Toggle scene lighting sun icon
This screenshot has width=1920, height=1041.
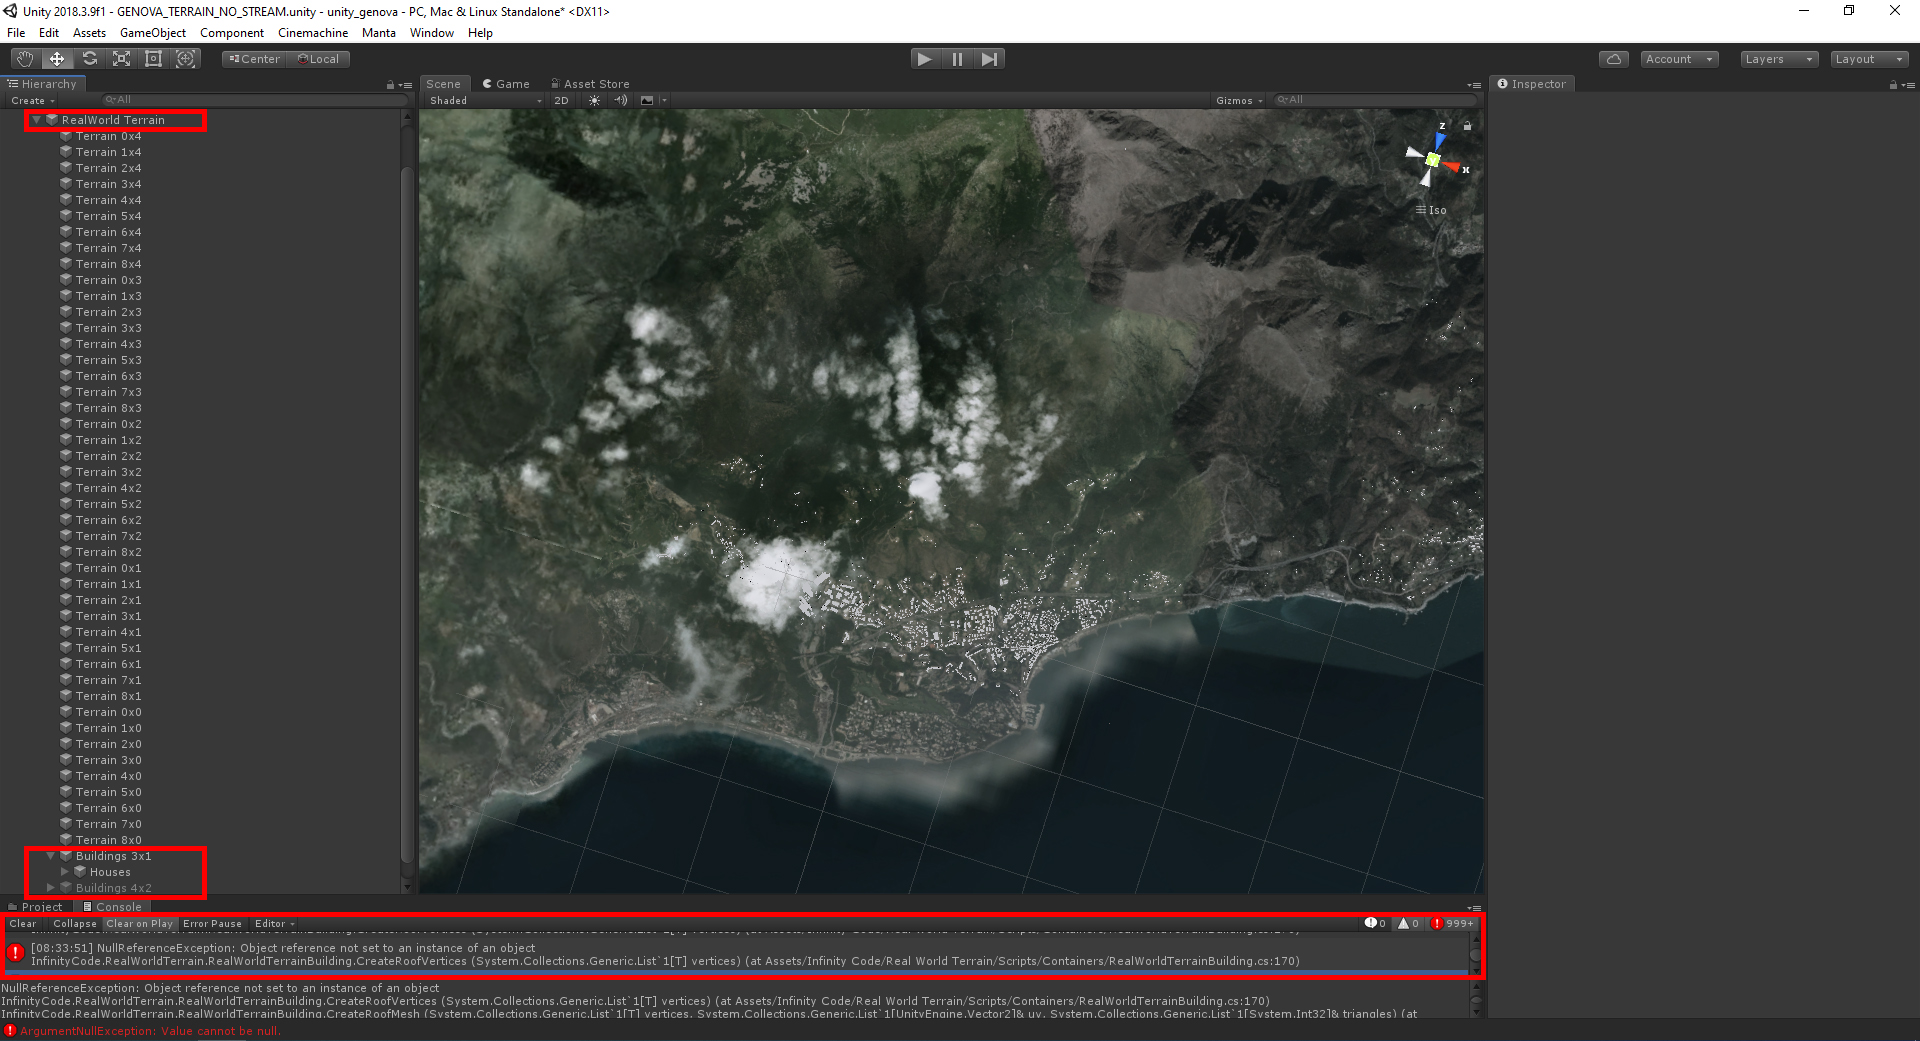coord(595,100)
